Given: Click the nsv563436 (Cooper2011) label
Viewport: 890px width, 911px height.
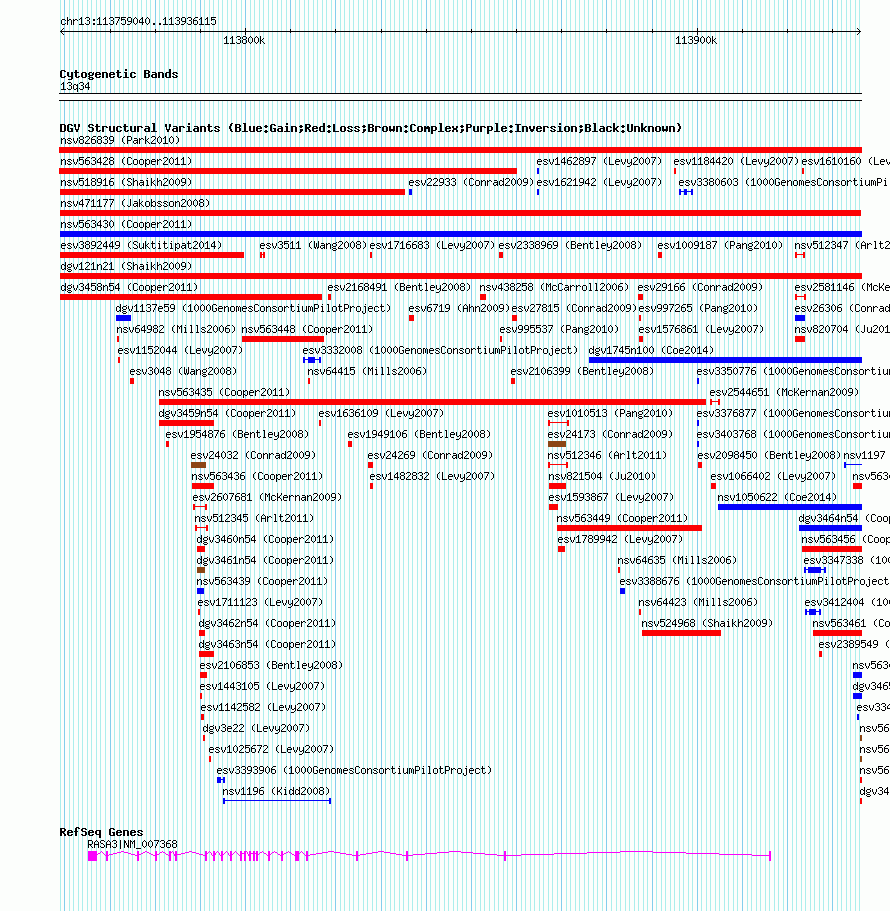Looking at the screenshot, I should point(257,476).
